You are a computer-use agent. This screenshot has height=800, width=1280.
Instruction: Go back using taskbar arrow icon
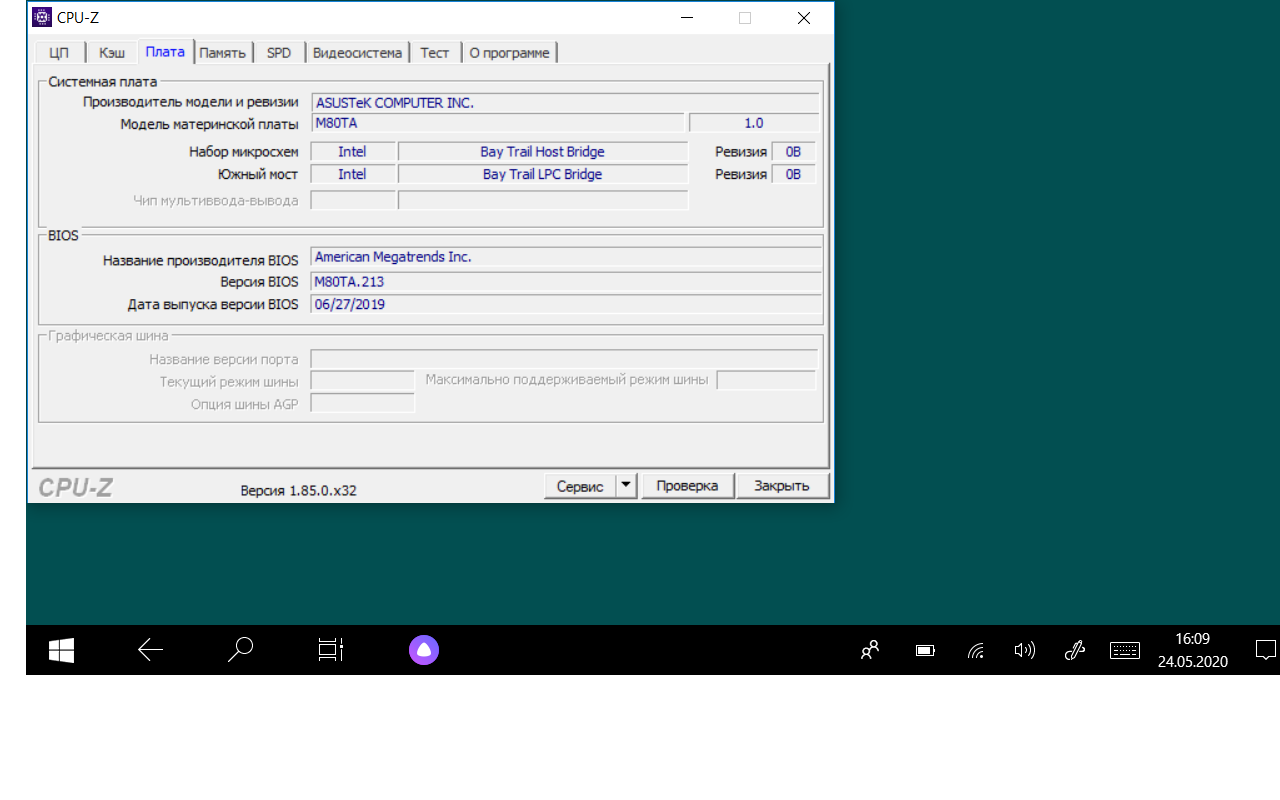[x=150, y=651]
